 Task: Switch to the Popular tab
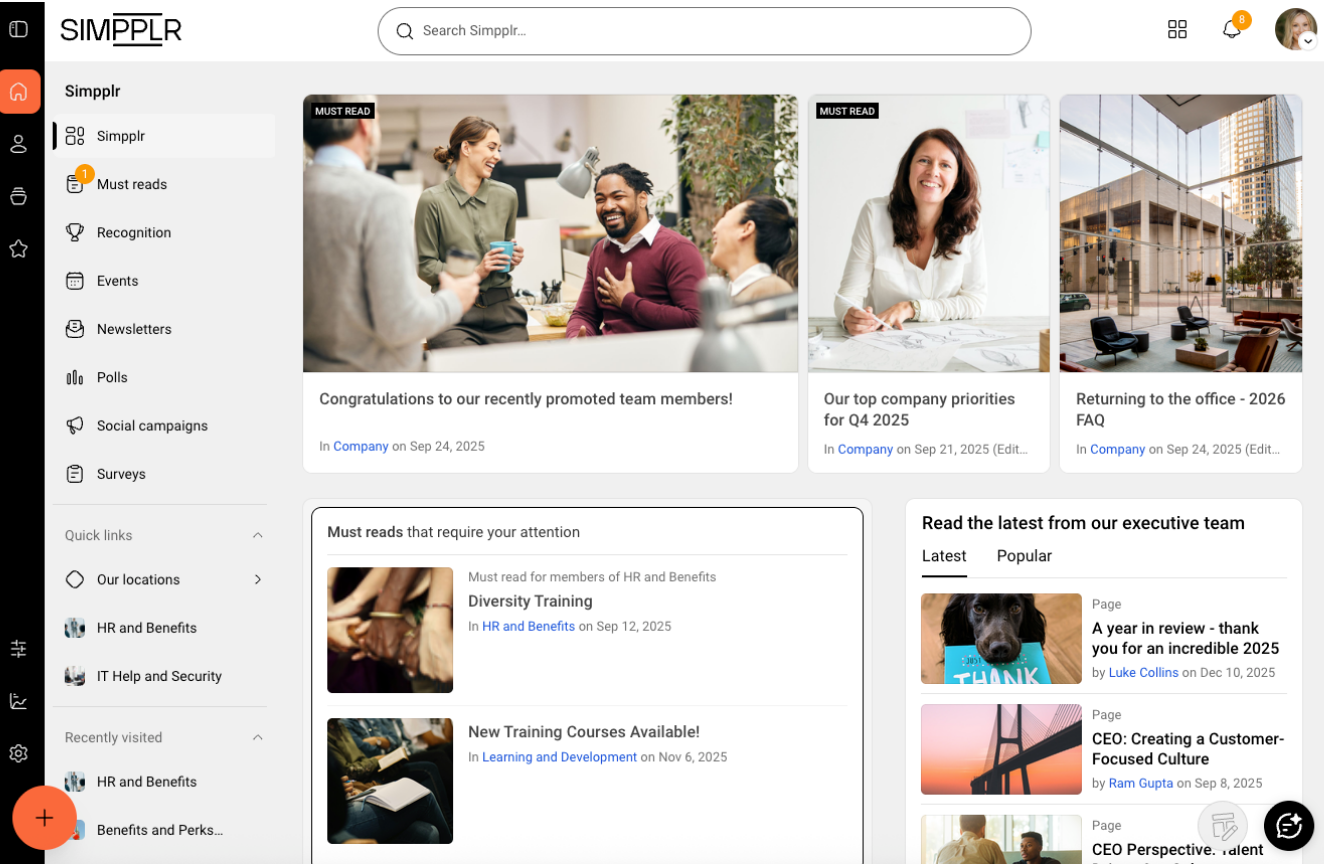[1024, 556]
